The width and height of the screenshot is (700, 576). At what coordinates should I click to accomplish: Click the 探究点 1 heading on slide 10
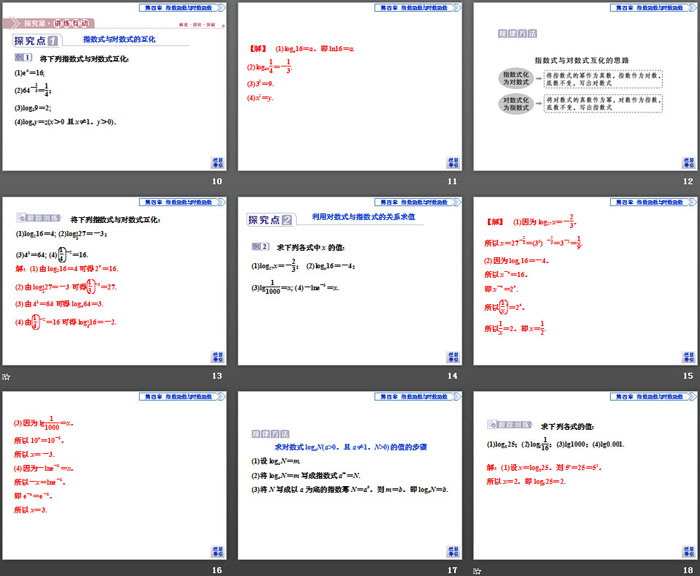[x=37, y=41]
